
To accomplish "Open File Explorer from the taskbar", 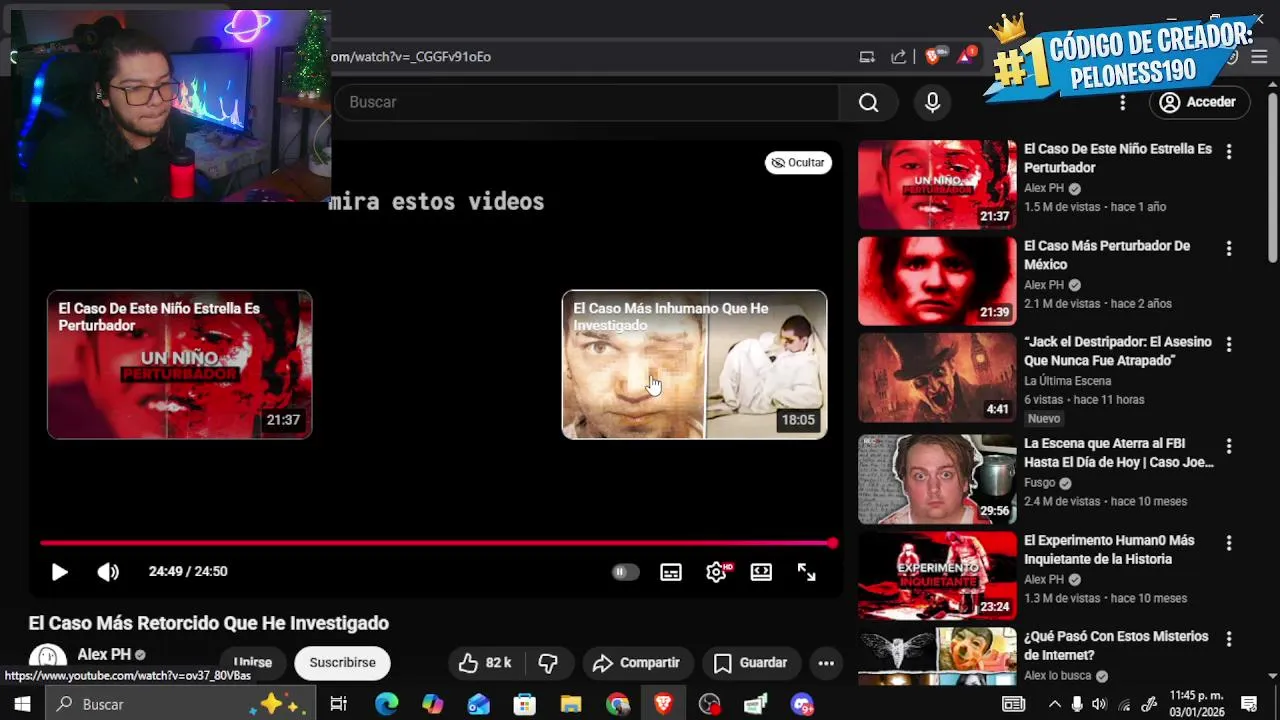I will pyautogui.click(x=570, y=704).
